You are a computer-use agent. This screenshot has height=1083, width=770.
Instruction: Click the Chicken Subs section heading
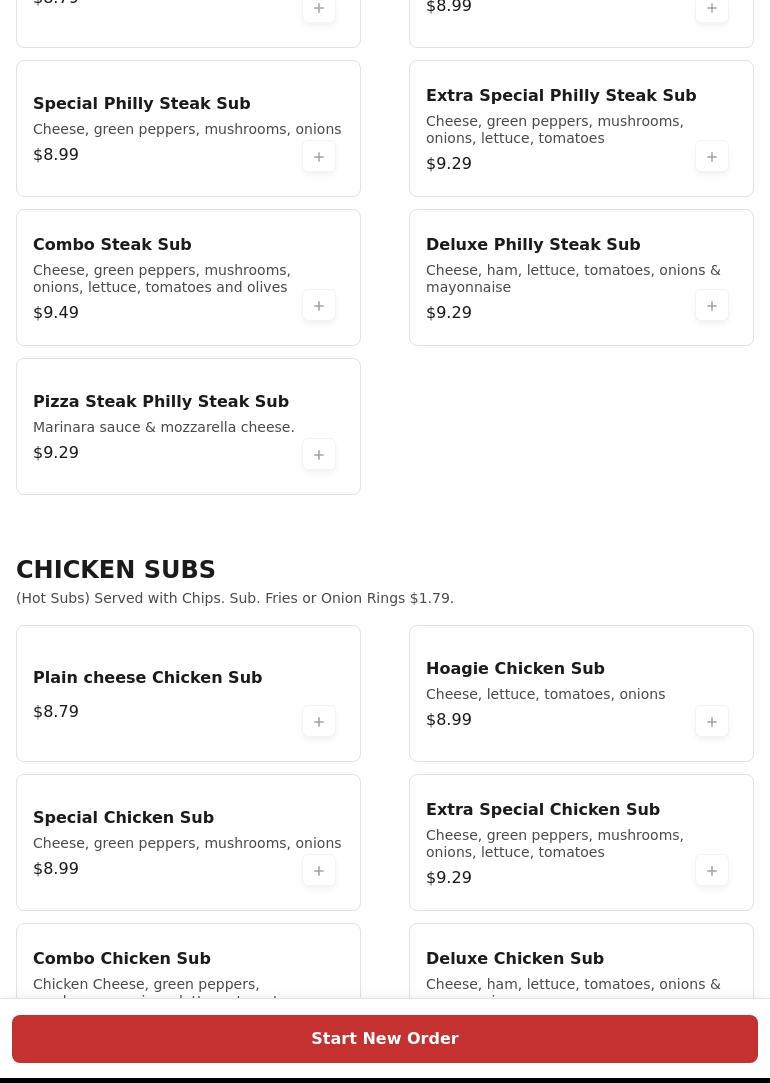tap(116, 570)
